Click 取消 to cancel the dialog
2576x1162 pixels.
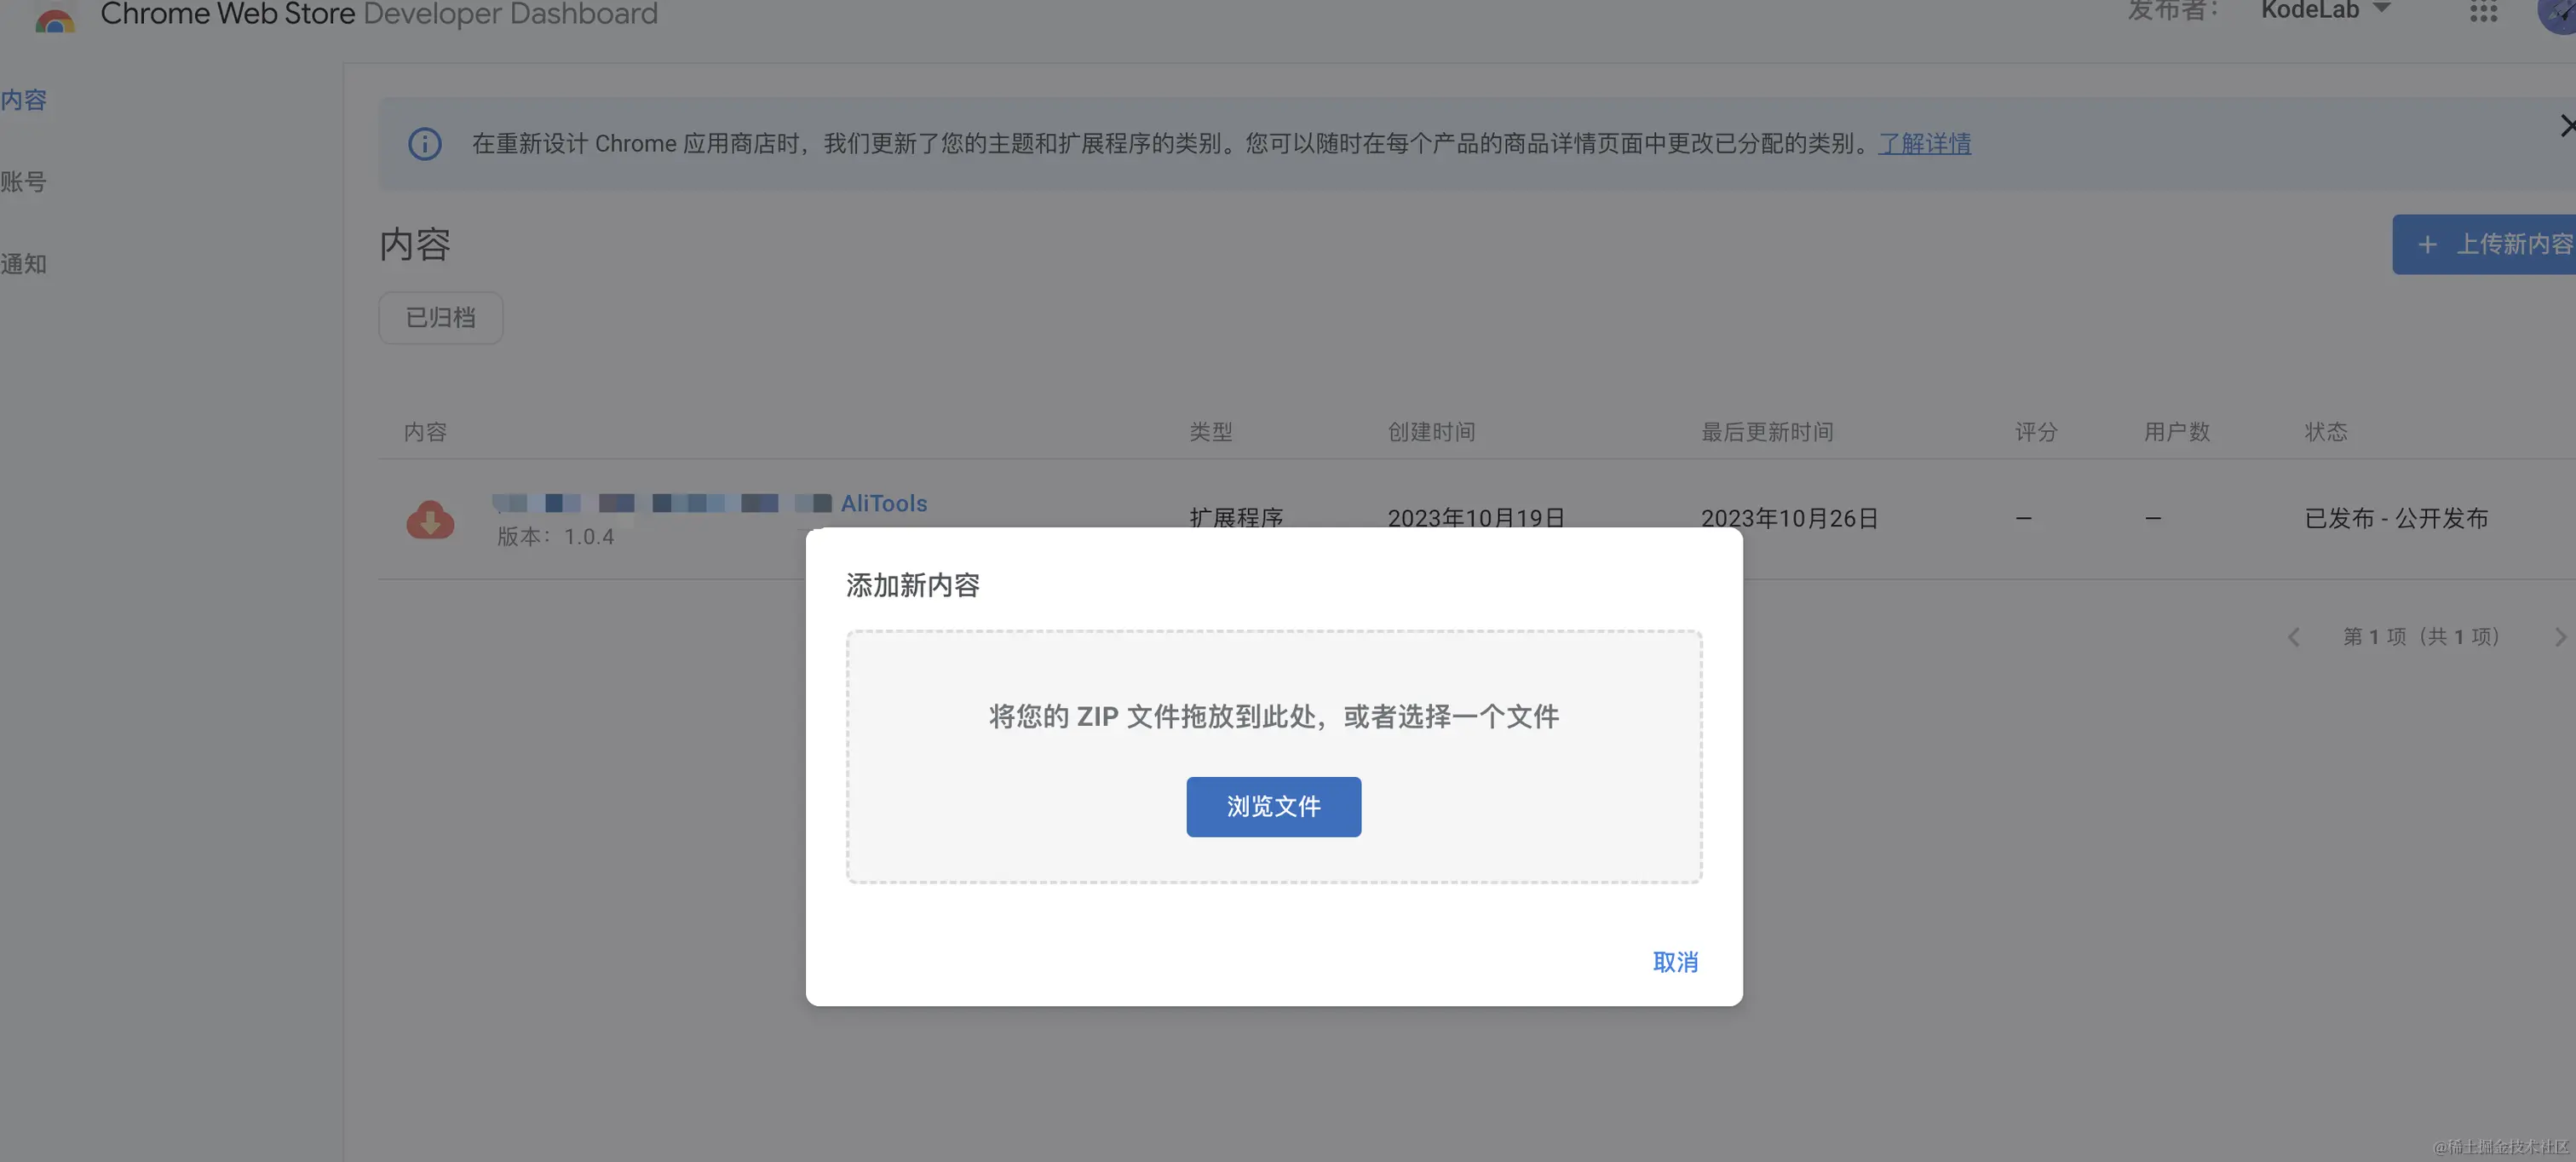tap(1674, 961)
